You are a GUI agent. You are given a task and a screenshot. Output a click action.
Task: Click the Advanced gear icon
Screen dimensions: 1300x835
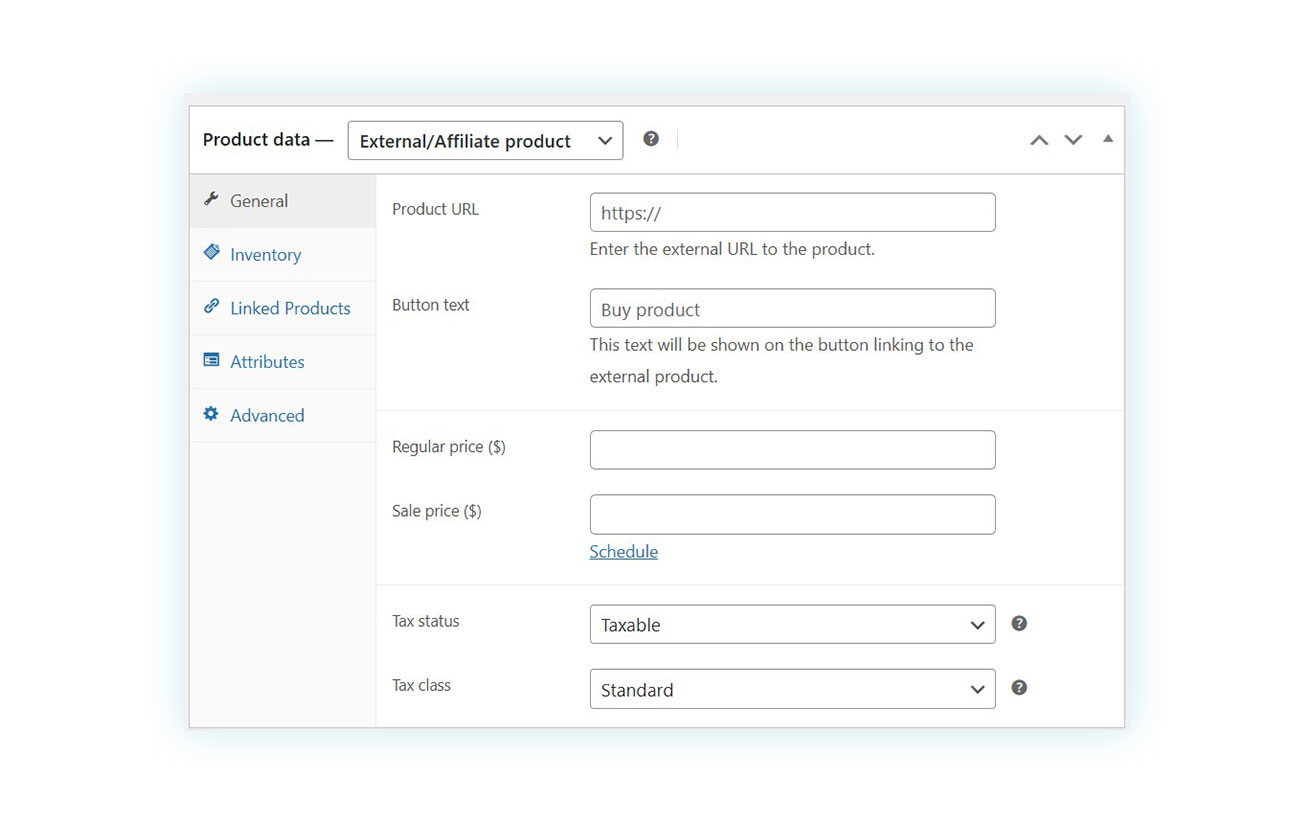pyautogui.click(x=211, y=414)
